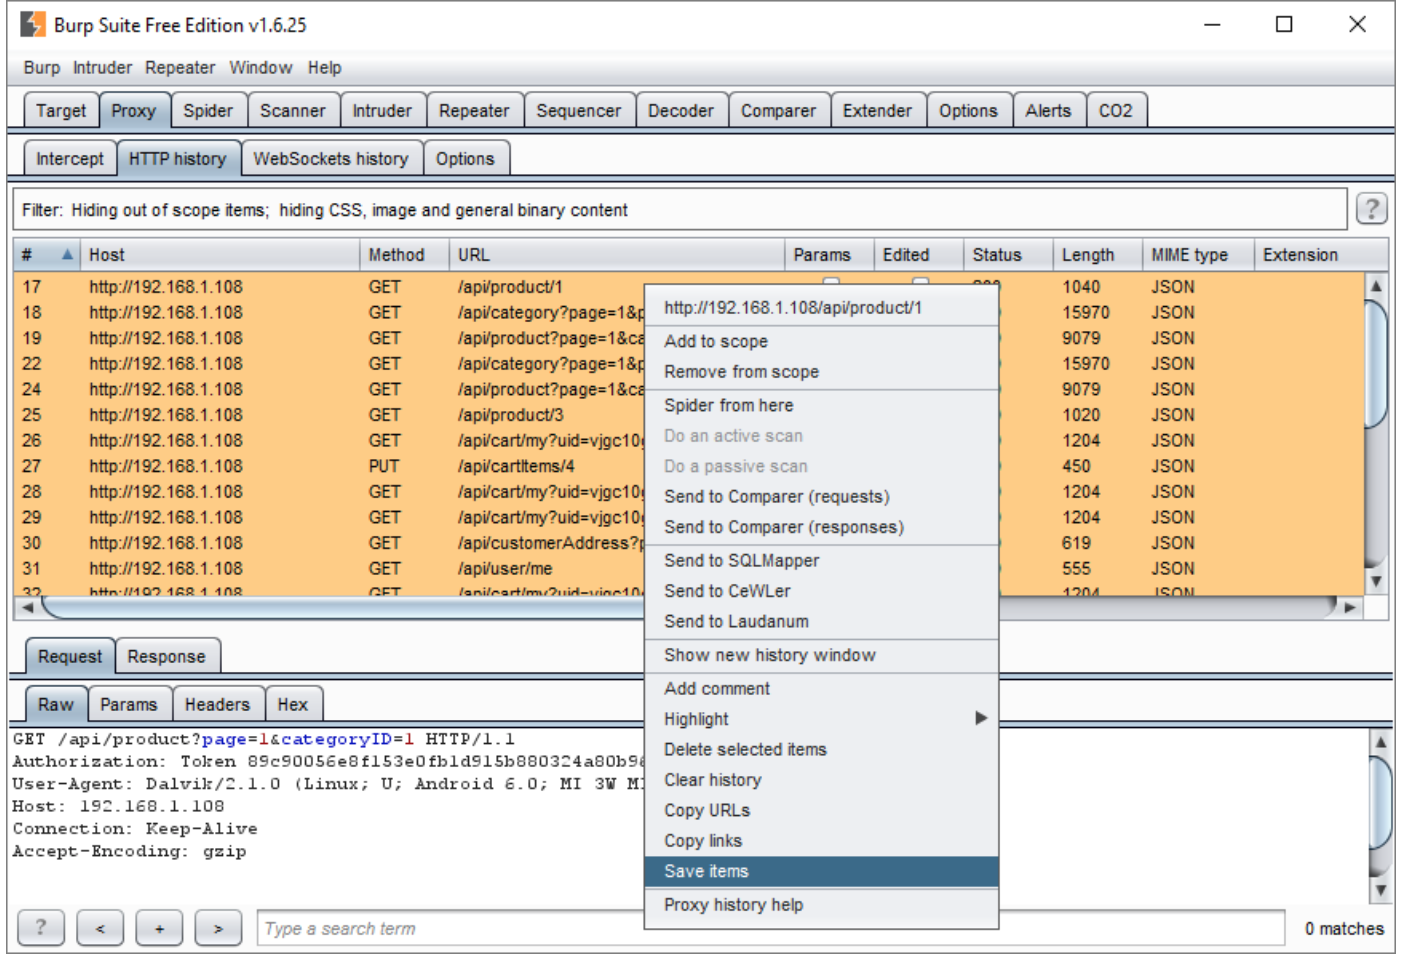Open the Repeater menu in menu bar
Image resolution: width=1402 pixels, height=956 pixels.
(180, 67)
